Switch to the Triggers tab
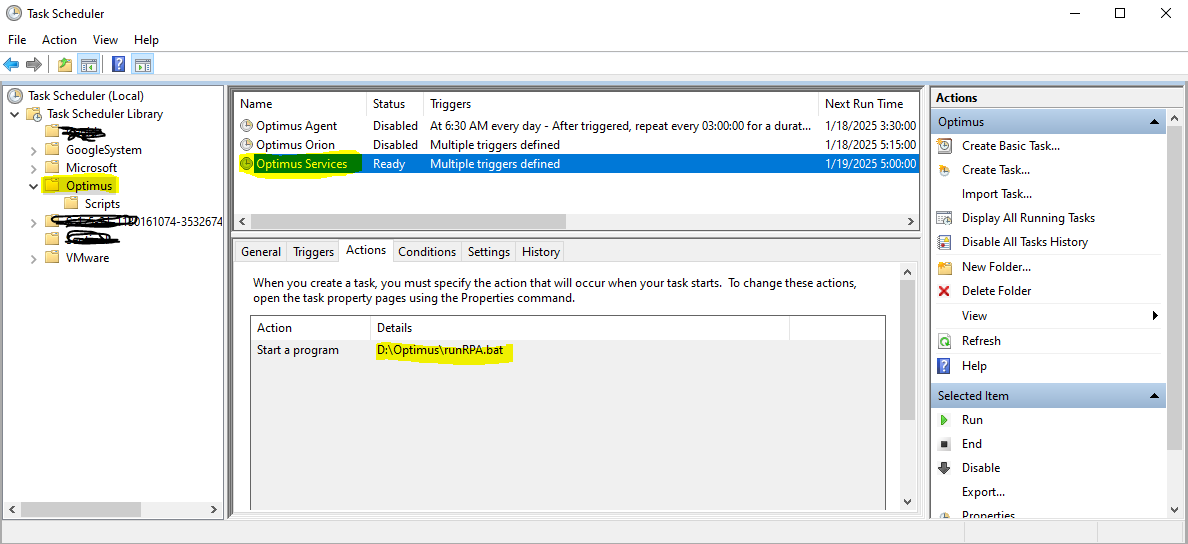1188x544 pixels. (313, 252)
